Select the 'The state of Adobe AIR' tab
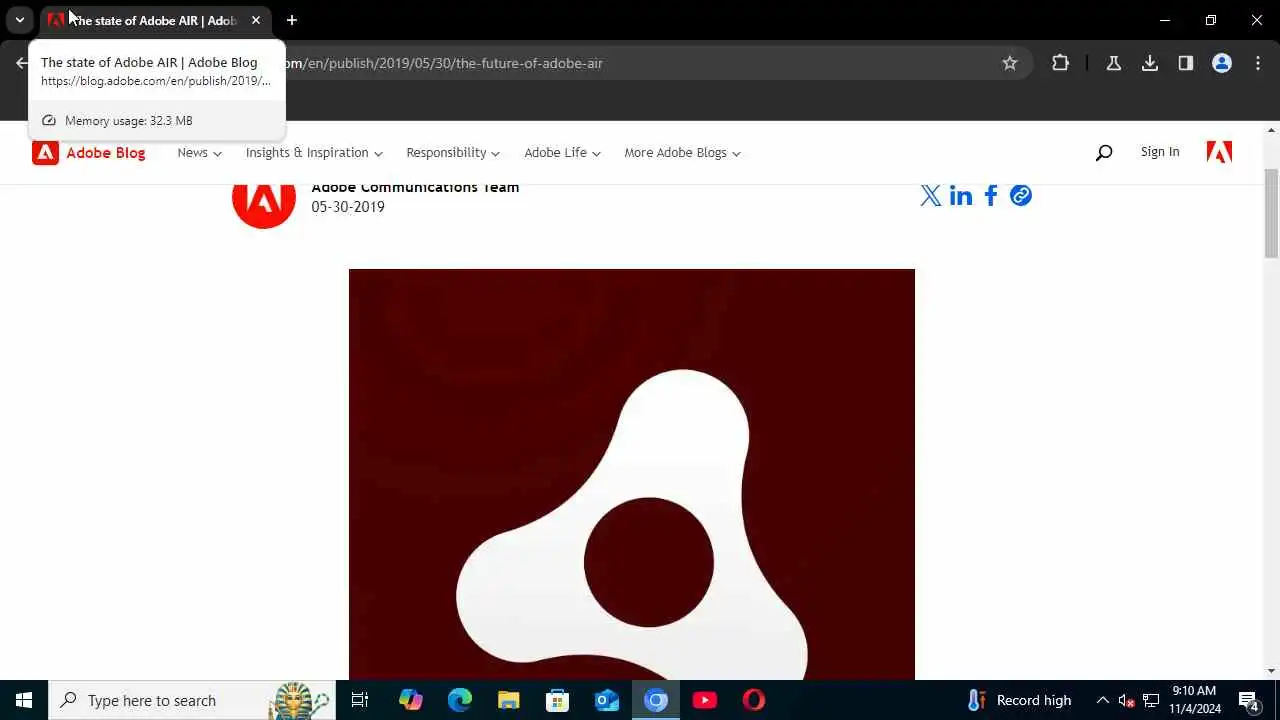This screenshot has height=720, width=1280. pos(155,20)
